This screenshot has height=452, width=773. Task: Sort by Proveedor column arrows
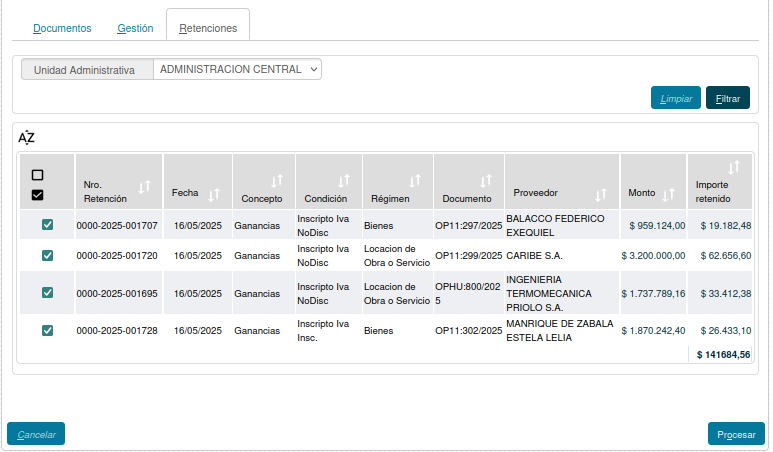600,194
